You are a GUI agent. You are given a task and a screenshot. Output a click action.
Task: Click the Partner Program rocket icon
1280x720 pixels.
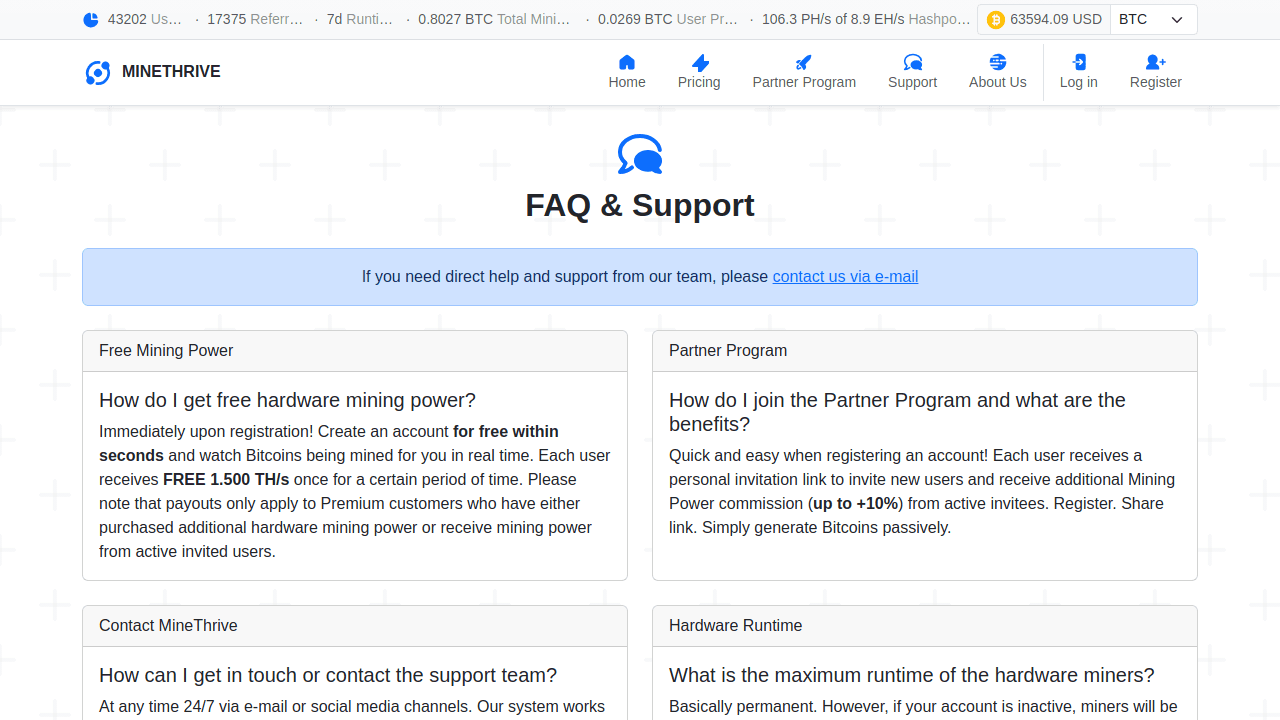click(x=803, y=62)
